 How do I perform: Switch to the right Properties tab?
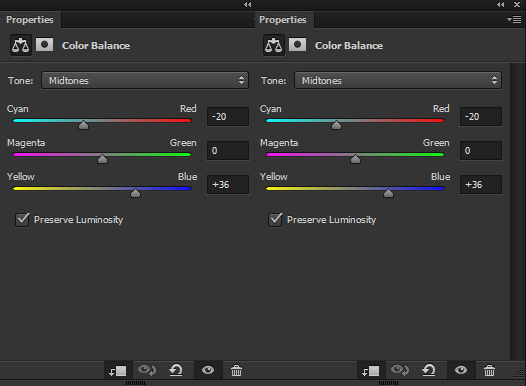283,19
